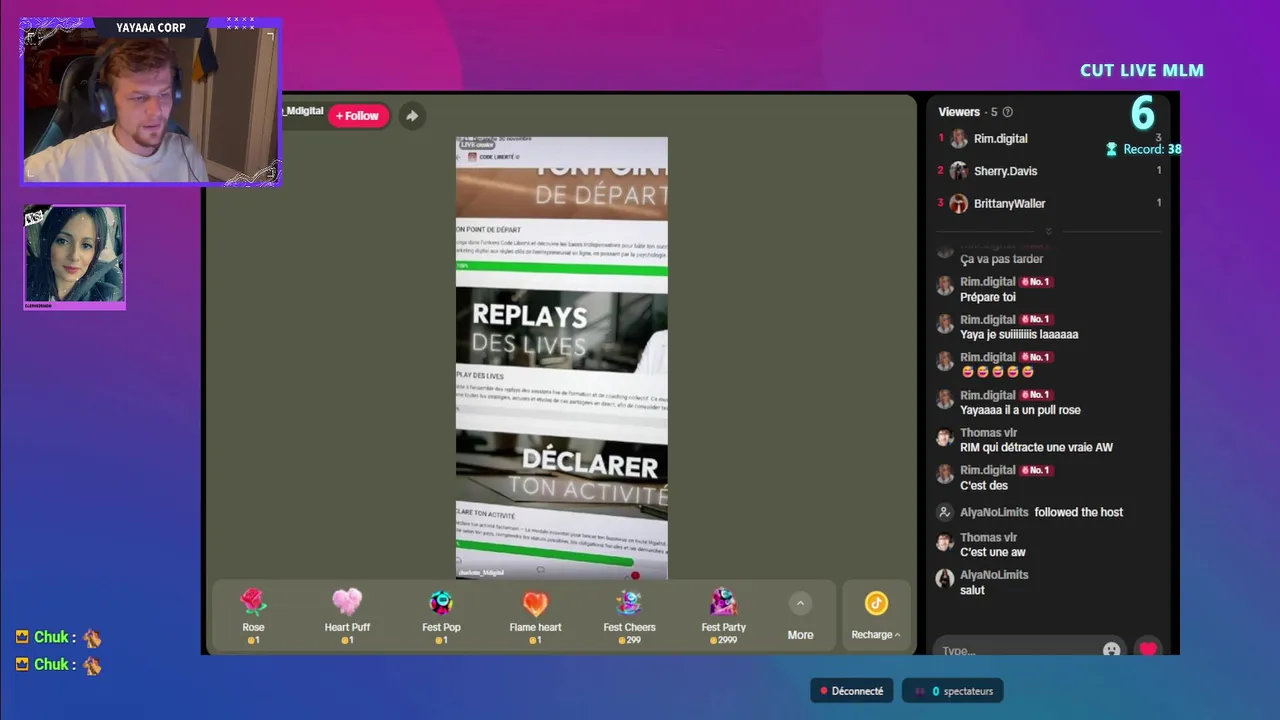Click 'BrittanyWaller' name in top viewers

pyautogui.click(x=1010, y=203)
